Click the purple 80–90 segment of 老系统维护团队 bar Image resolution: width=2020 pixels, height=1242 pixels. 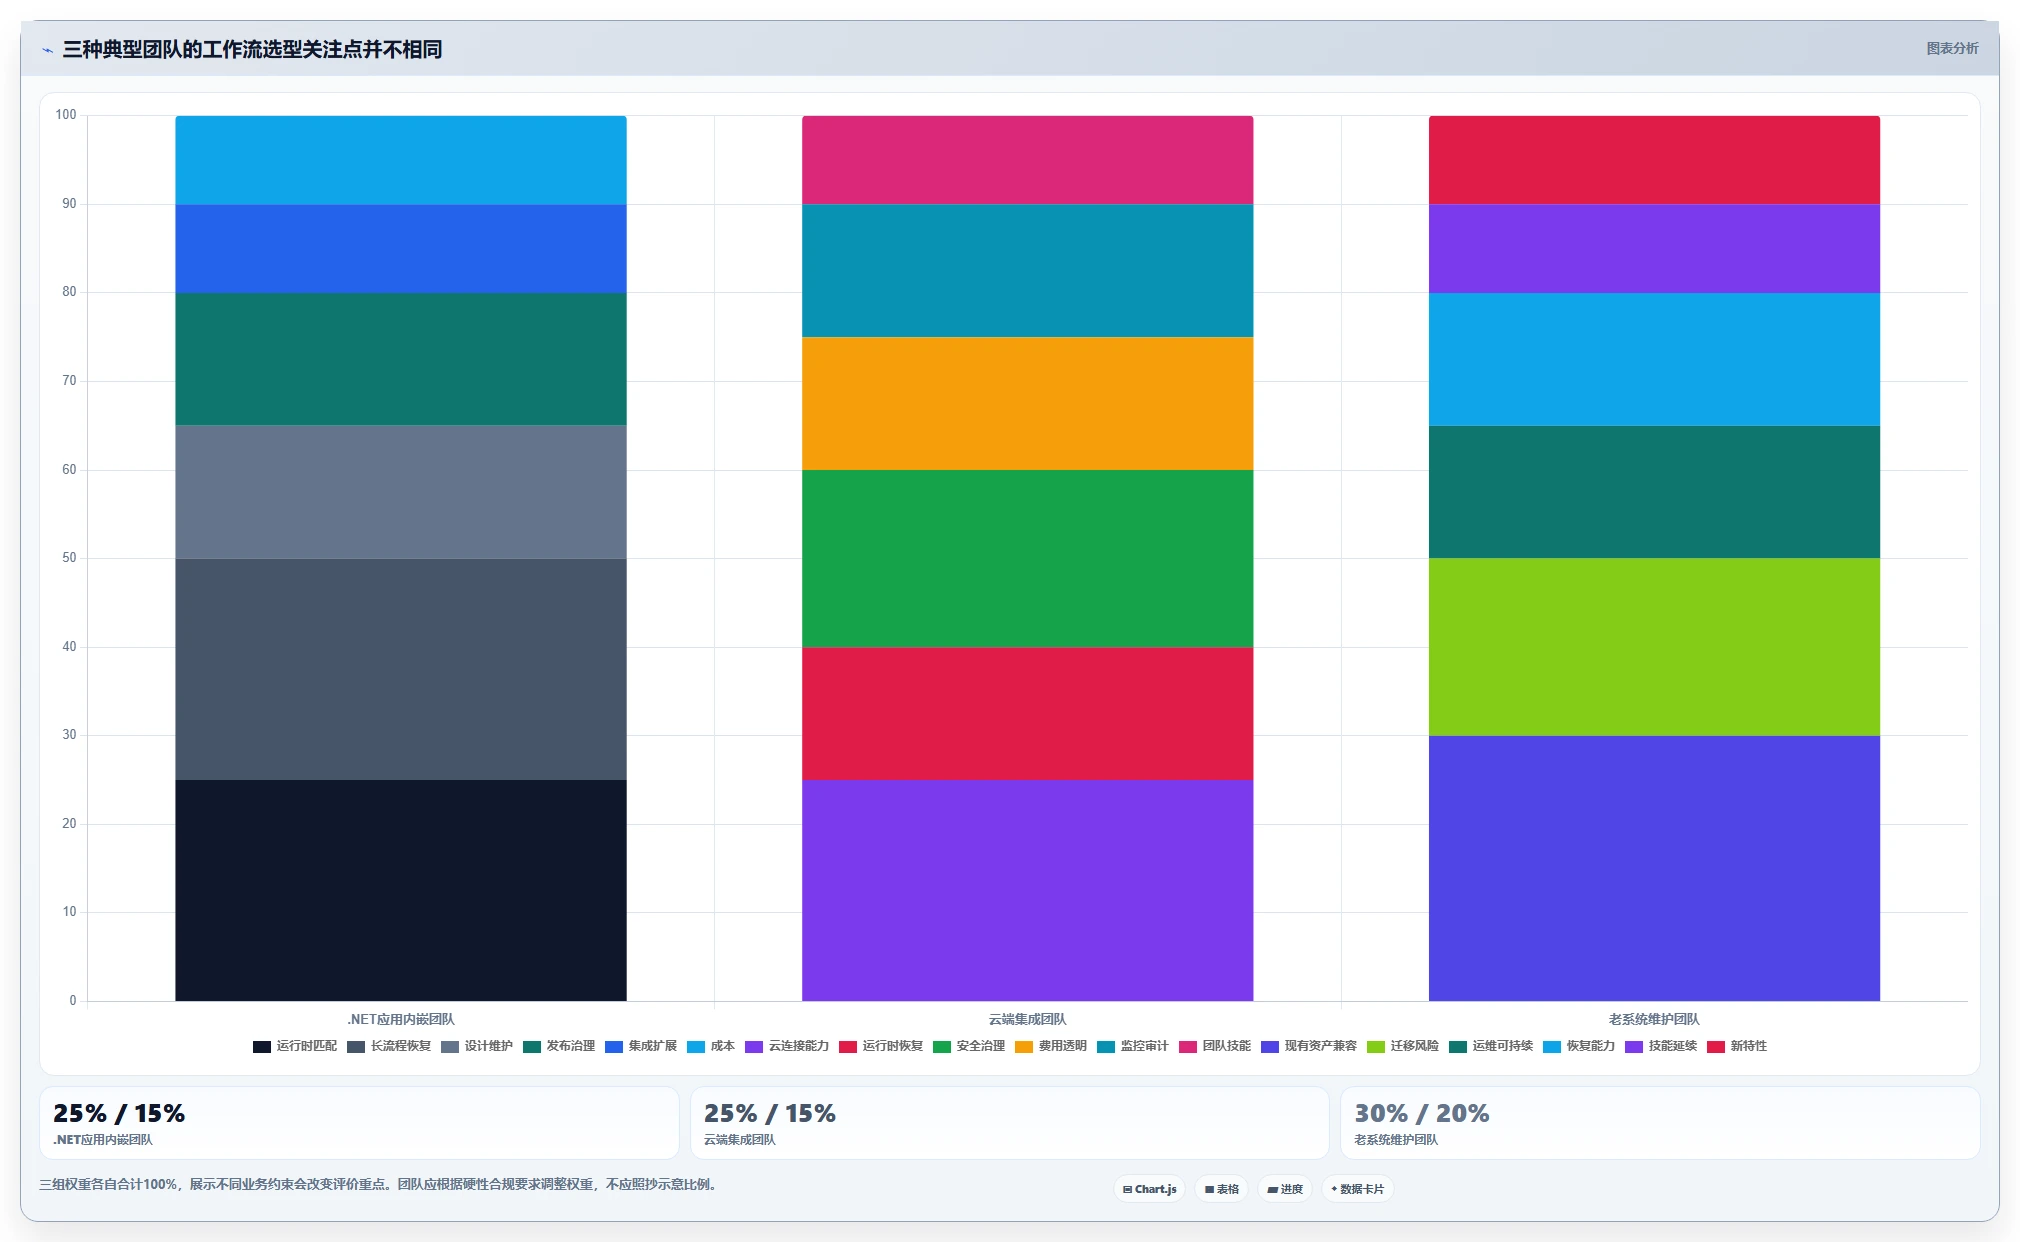click(x=1654, y=249)
